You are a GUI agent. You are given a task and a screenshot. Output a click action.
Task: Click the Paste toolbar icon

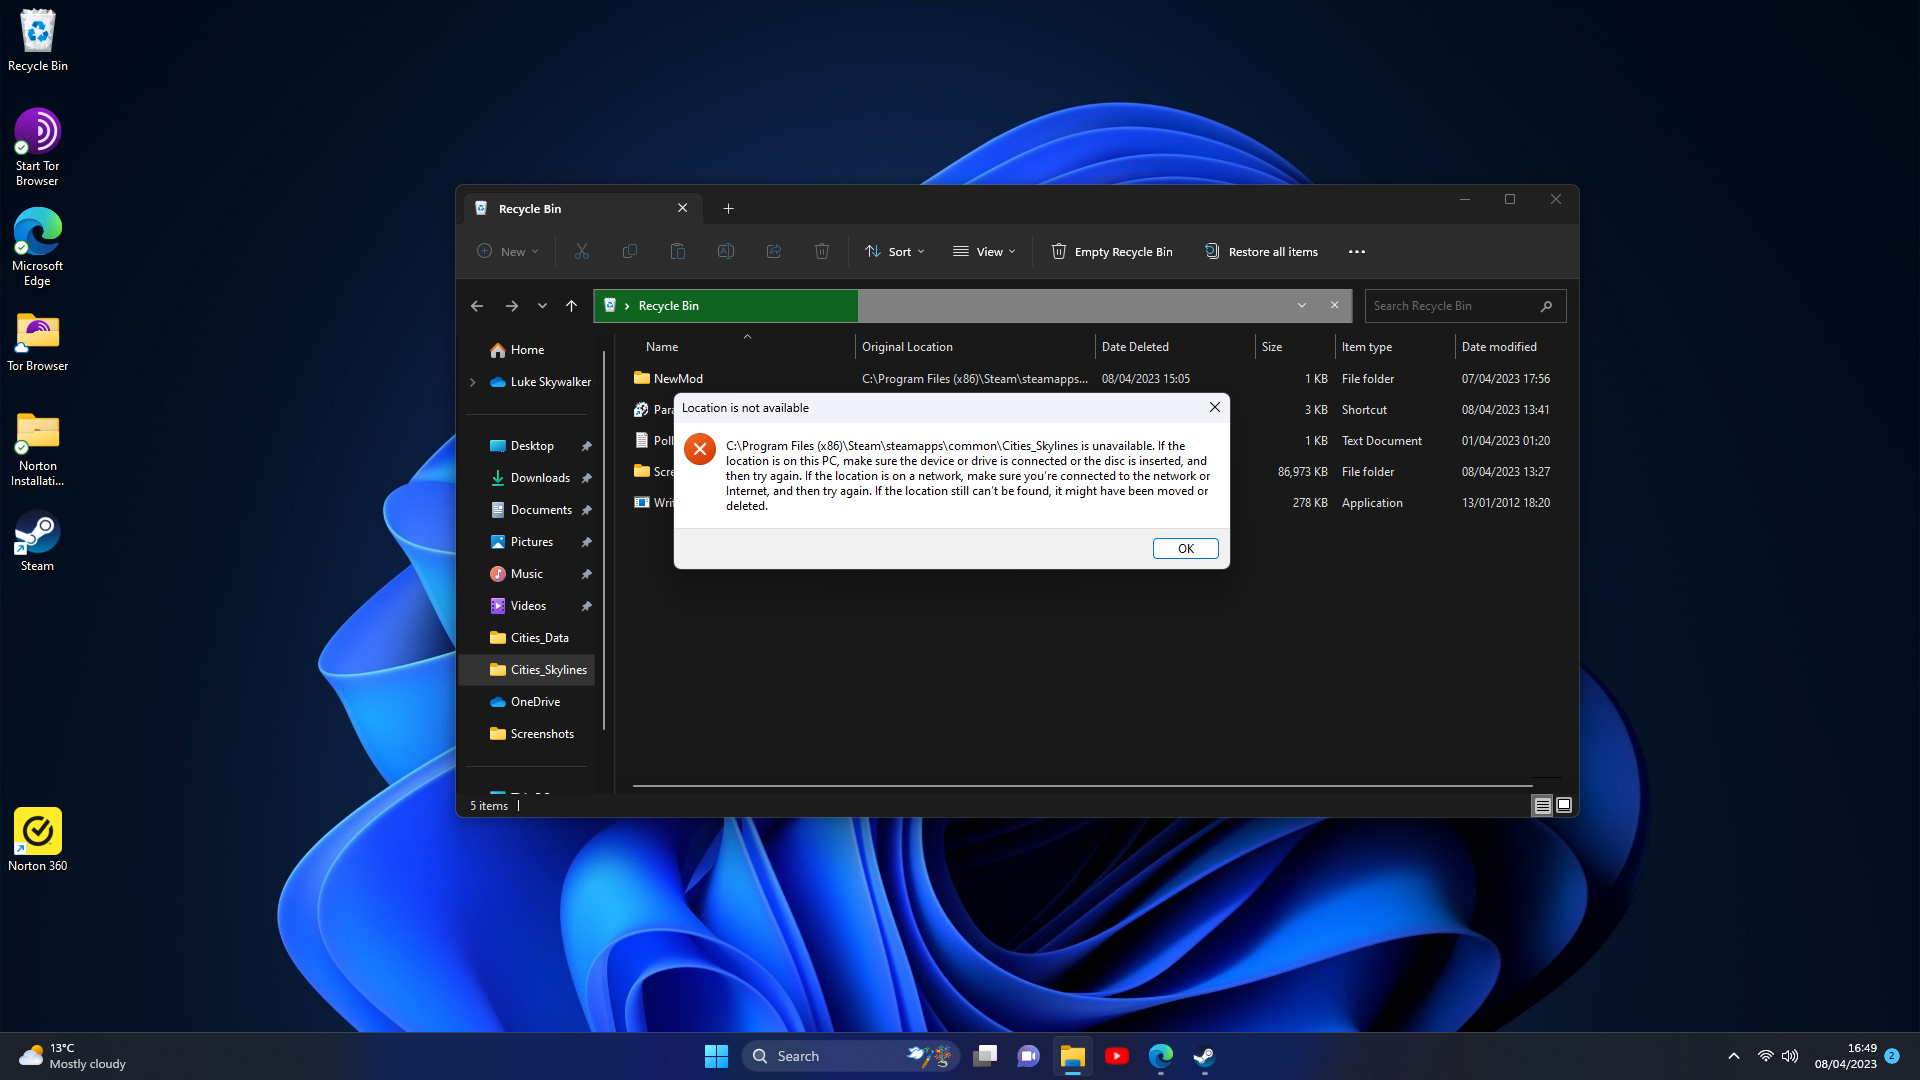coord(678,251)
